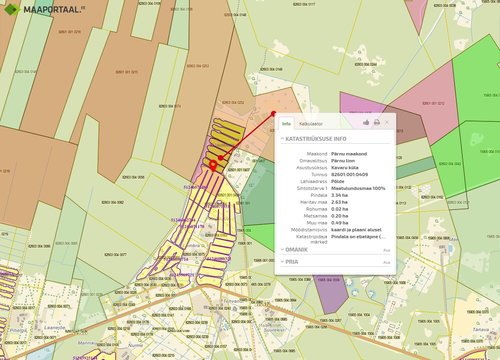Viewport: 500px width, 360px height.
Task: Click the truncated Pindala on ebatäpne note
Action: pos(358,237)
